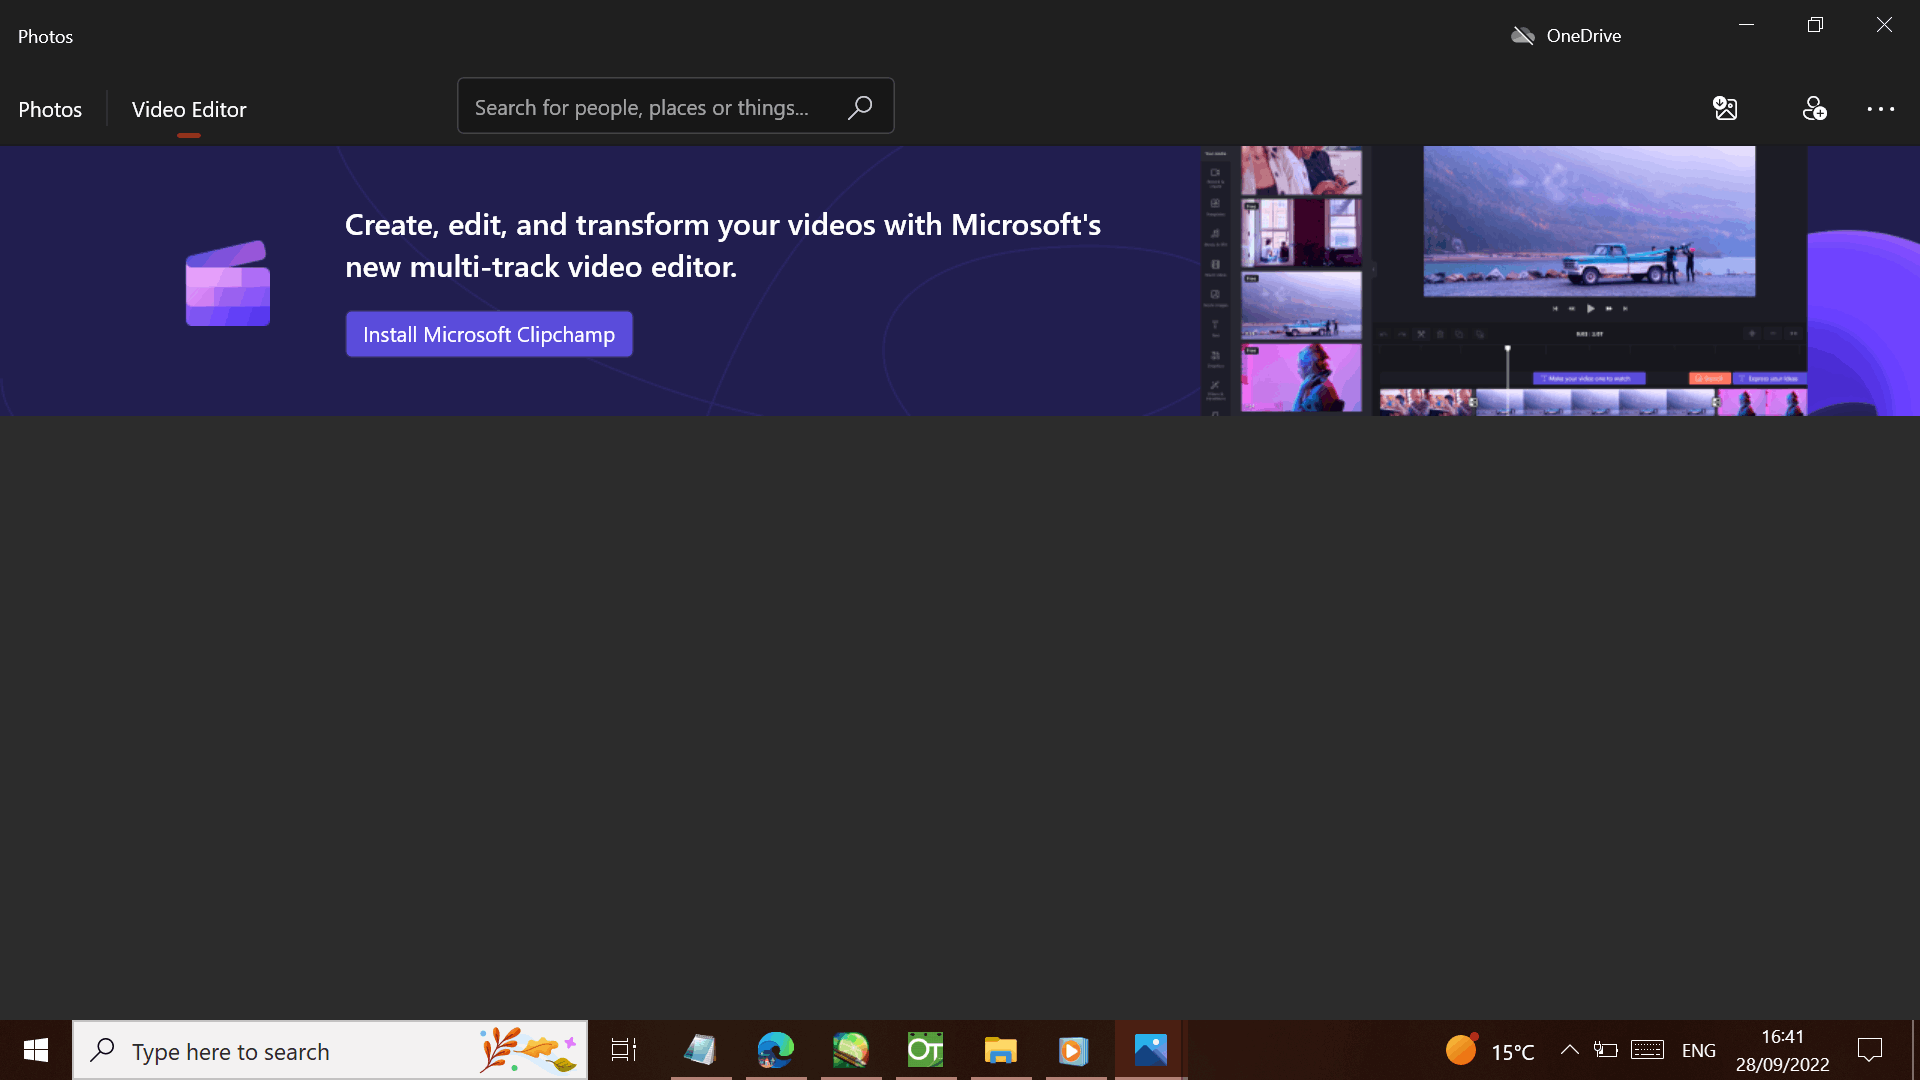Click the search magnifier icon
Image resolution: width=1920 pixels, height=1080 pixels.
[860, 107]
